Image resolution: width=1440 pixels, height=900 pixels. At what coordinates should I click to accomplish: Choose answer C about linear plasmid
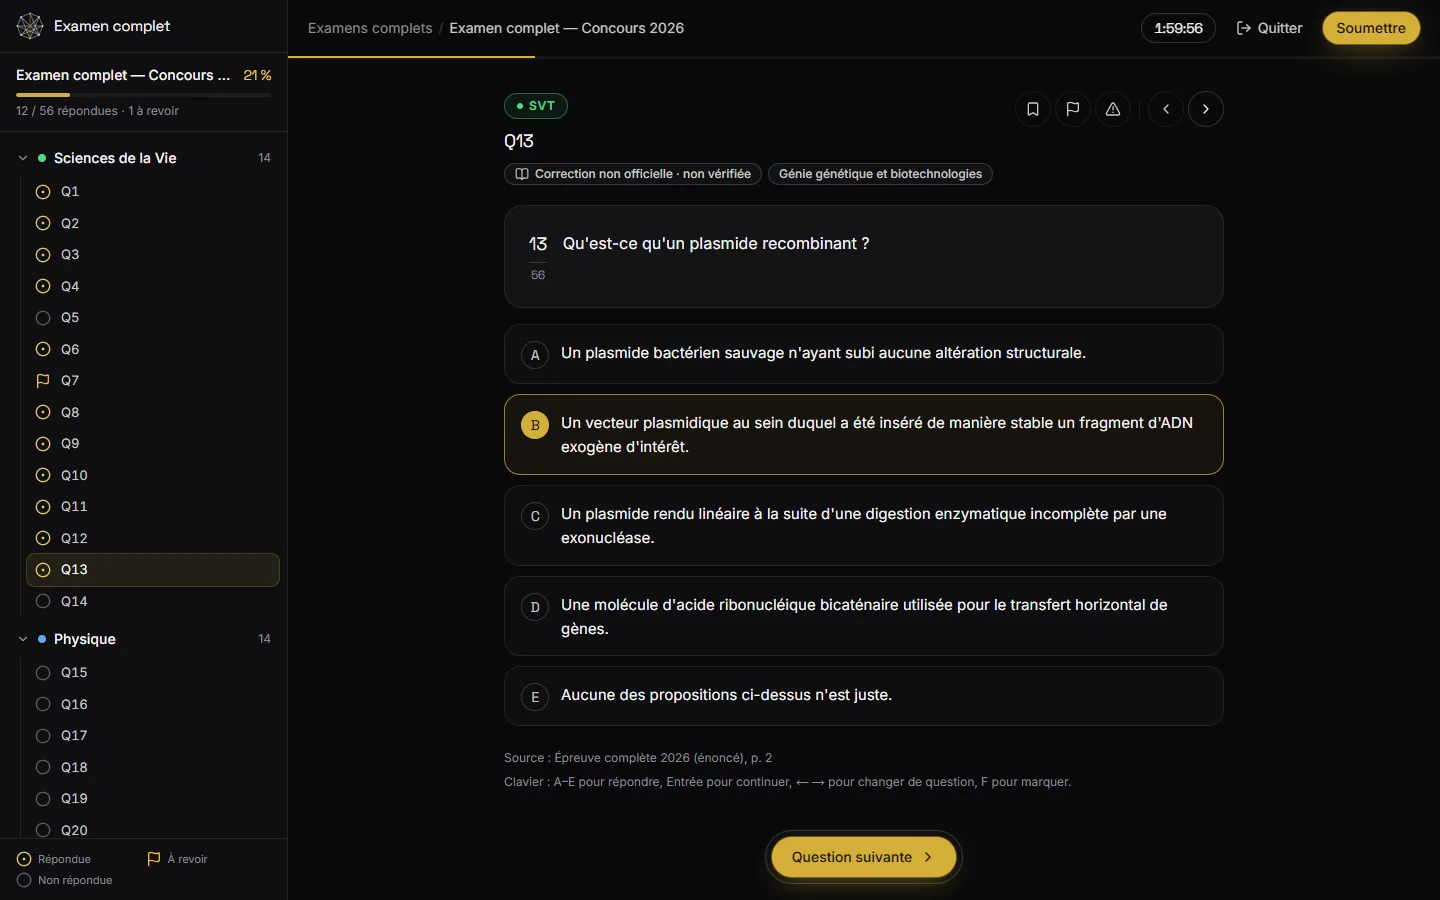click(863, 526)
